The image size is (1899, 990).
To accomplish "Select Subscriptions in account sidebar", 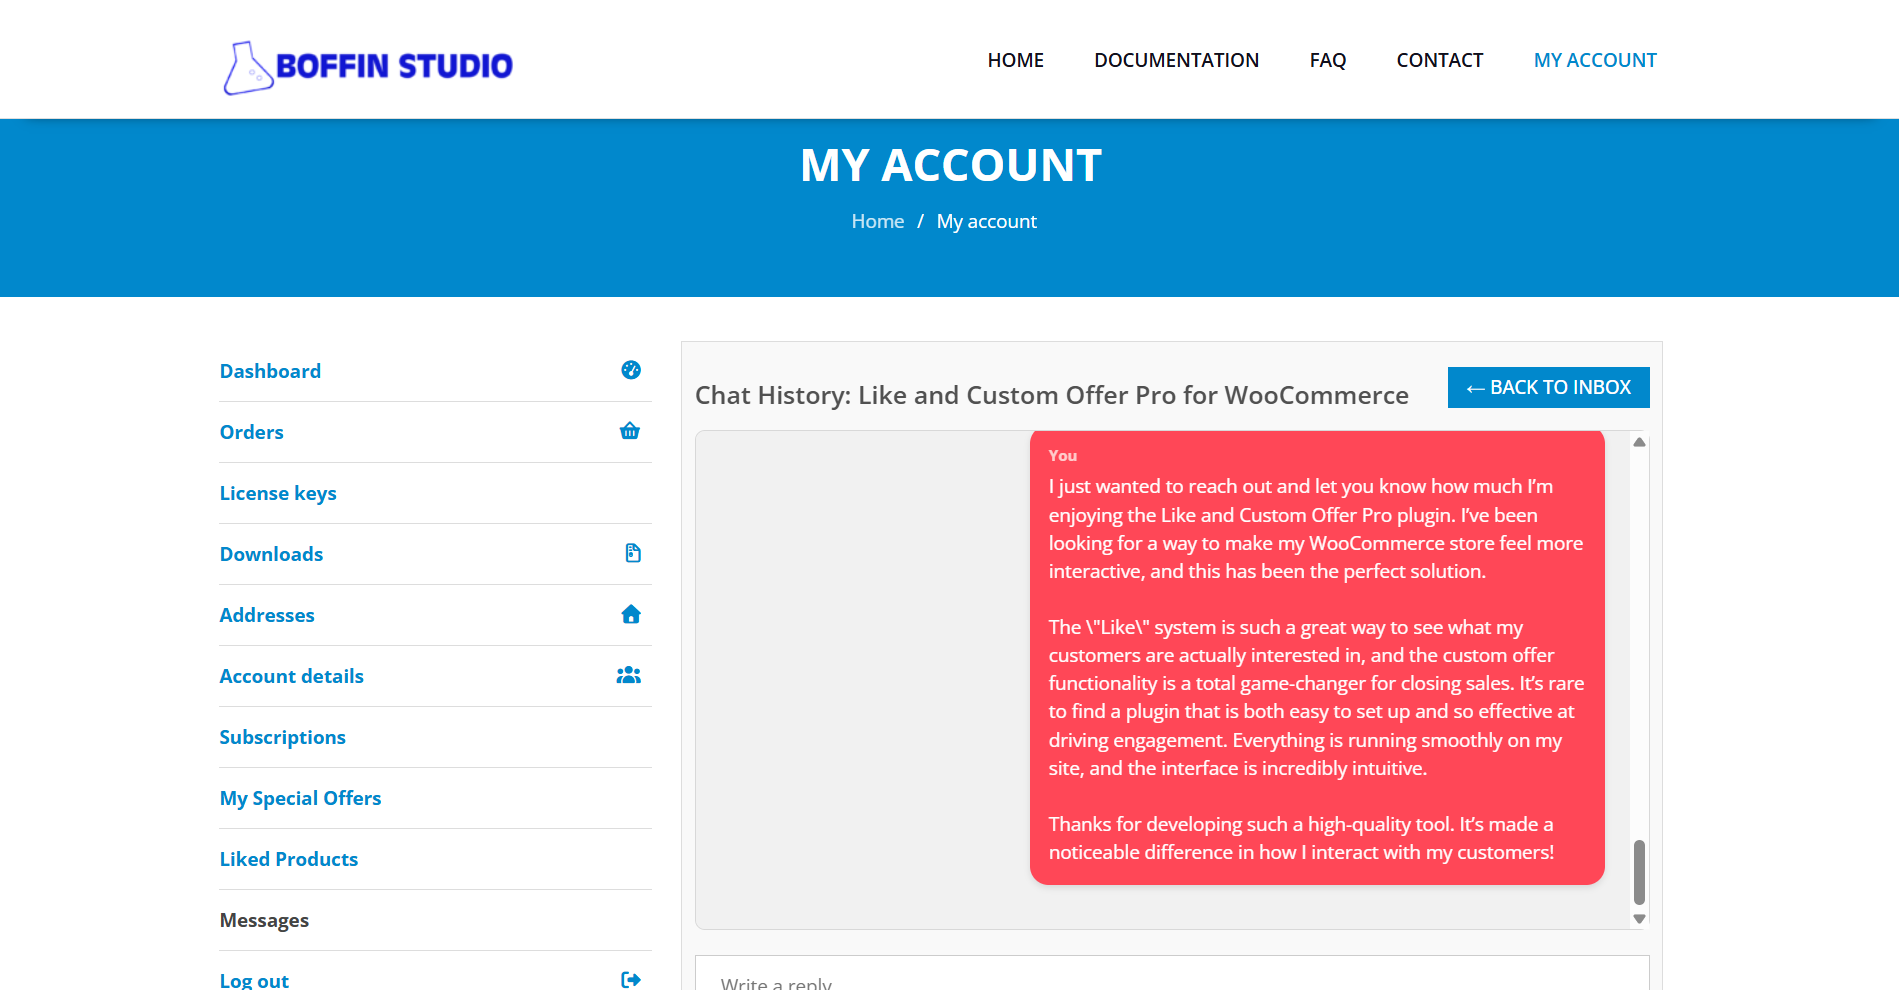I will coord(282,737).
